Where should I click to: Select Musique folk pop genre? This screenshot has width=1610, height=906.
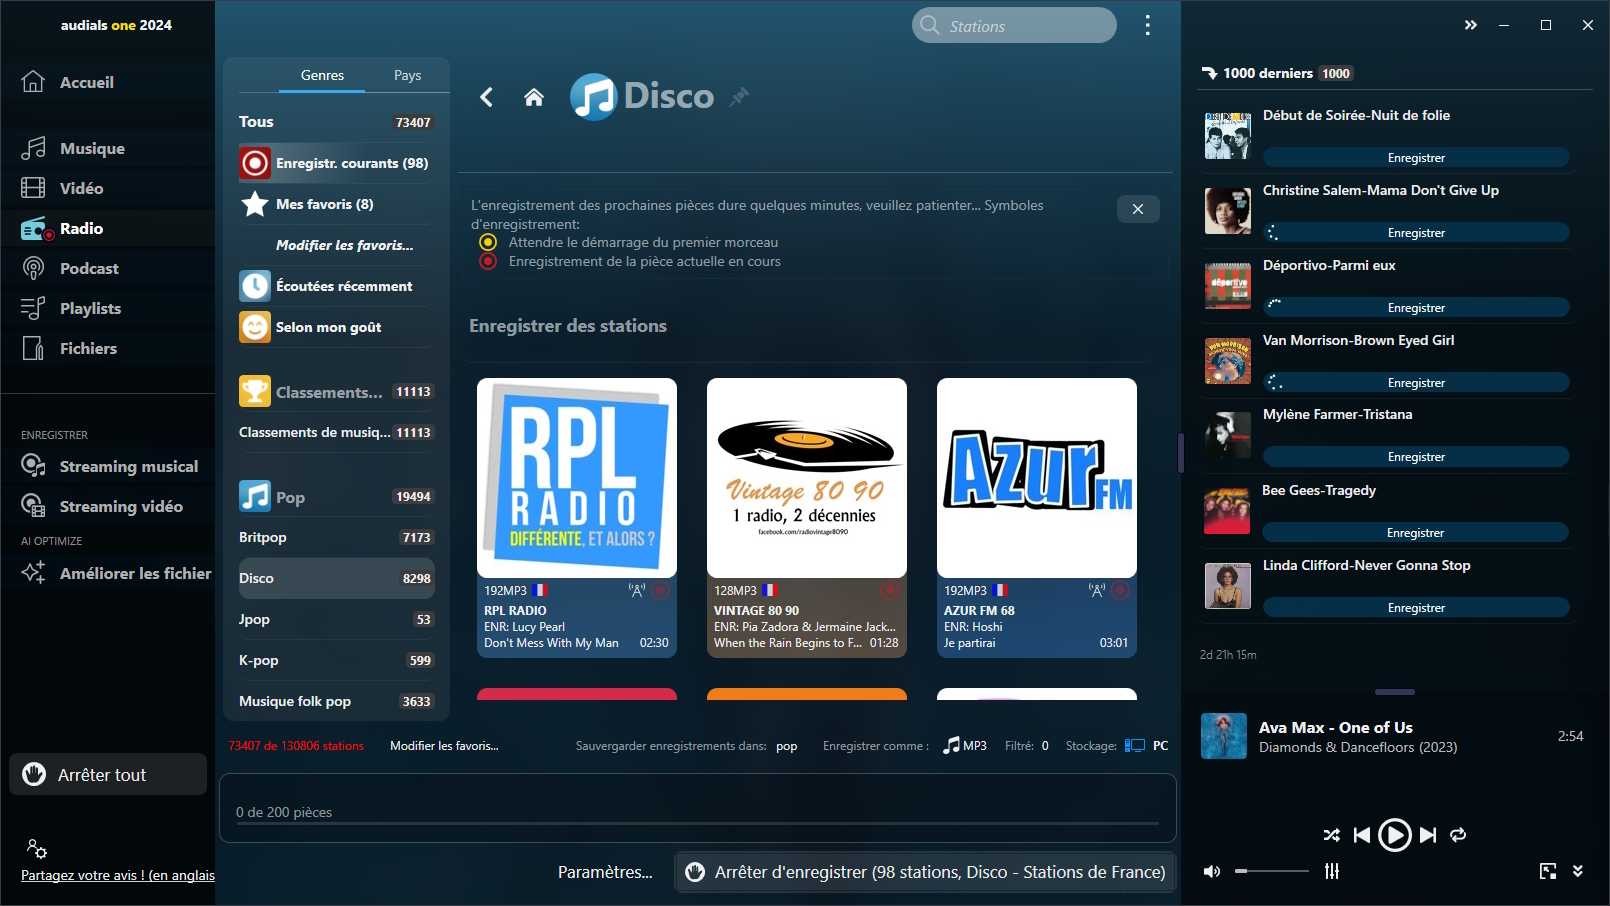pyautogui.click(x=337, y=701)
